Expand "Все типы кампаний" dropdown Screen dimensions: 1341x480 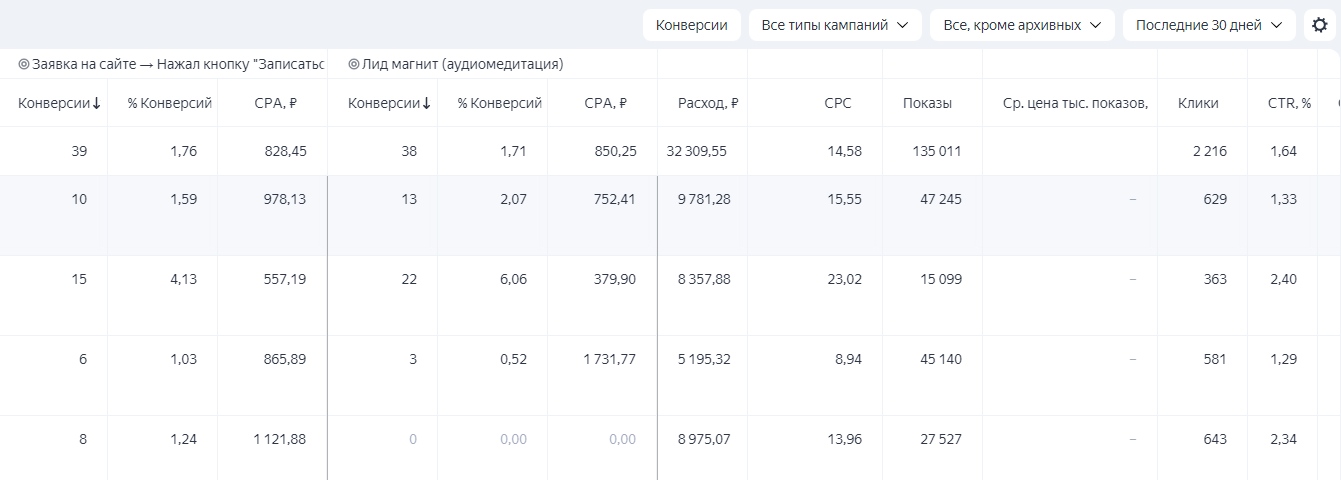click(x=835, y=25)
